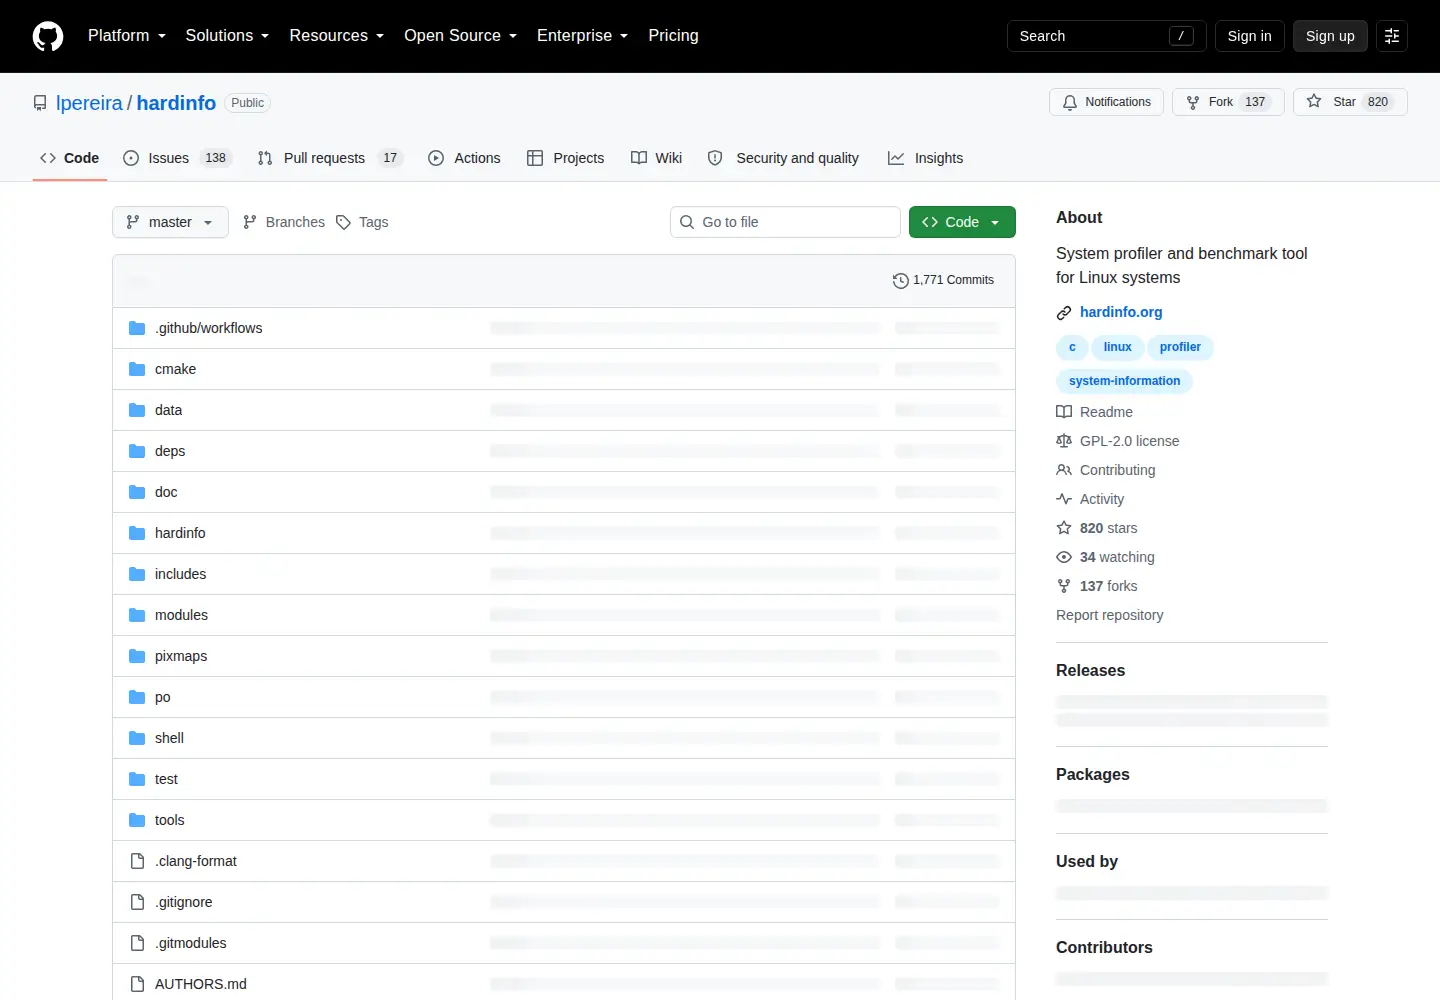The height and width of the screenshot is (1000, 1440).
Task: Select the Code repository tab
Action: (x=69, y=158)
